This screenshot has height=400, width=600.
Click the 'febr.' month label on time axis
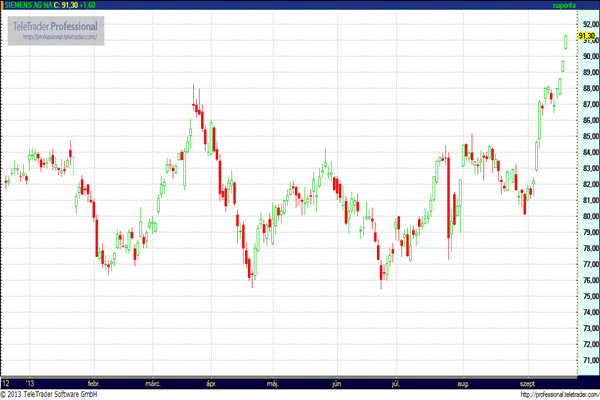click(94, 383)
